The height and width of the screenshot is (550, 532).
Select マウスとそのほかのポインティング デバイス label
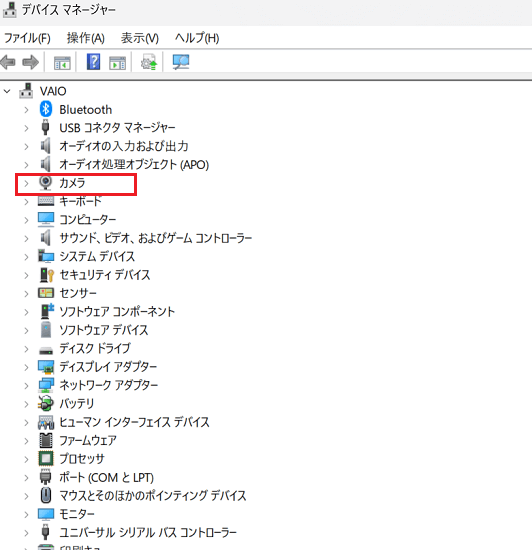click(x=153, y=495)
